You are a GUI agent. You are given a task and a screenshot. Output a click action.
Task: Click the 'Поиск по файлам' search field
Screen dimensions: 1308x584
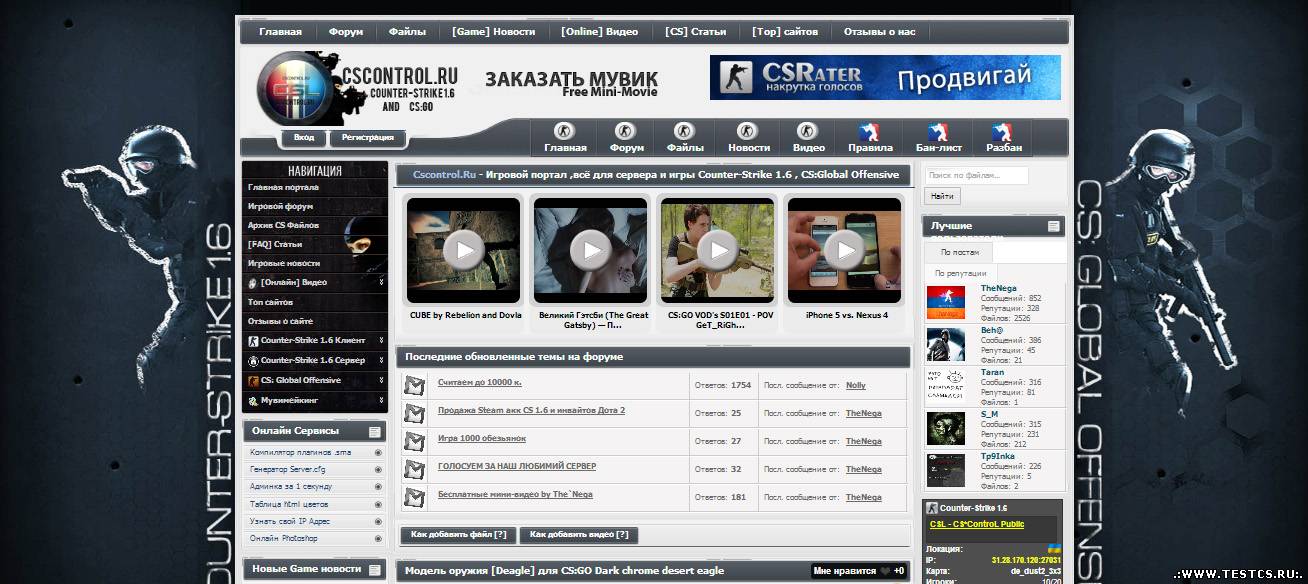click(x=976, y=175)
